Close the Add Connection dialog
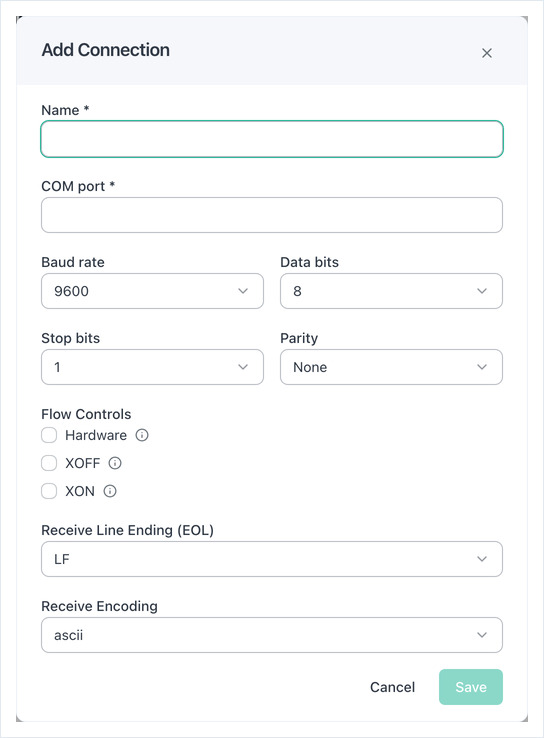544x738 pixels. point(487,53)
